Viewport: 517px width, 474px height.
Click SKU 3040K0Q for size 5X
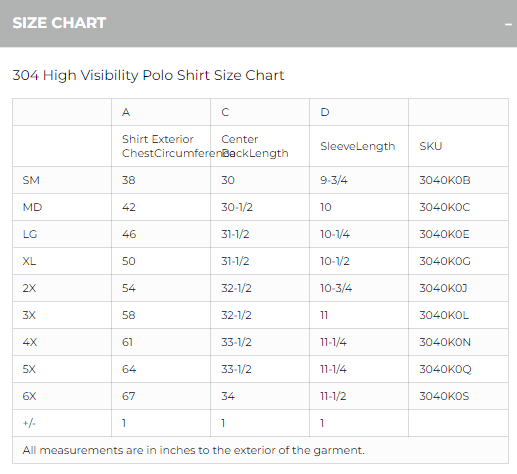[x=445, y=369]
